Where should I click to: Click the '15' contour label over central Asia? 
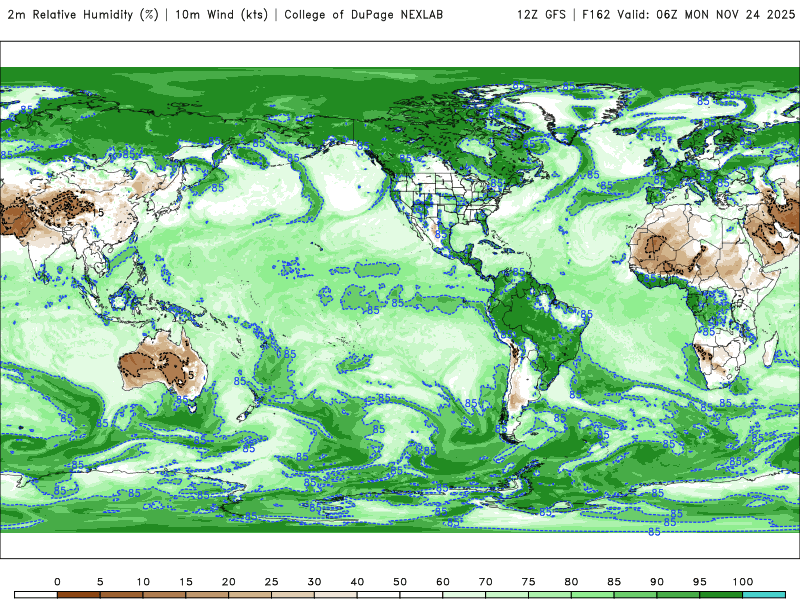(x=98, y=212)
